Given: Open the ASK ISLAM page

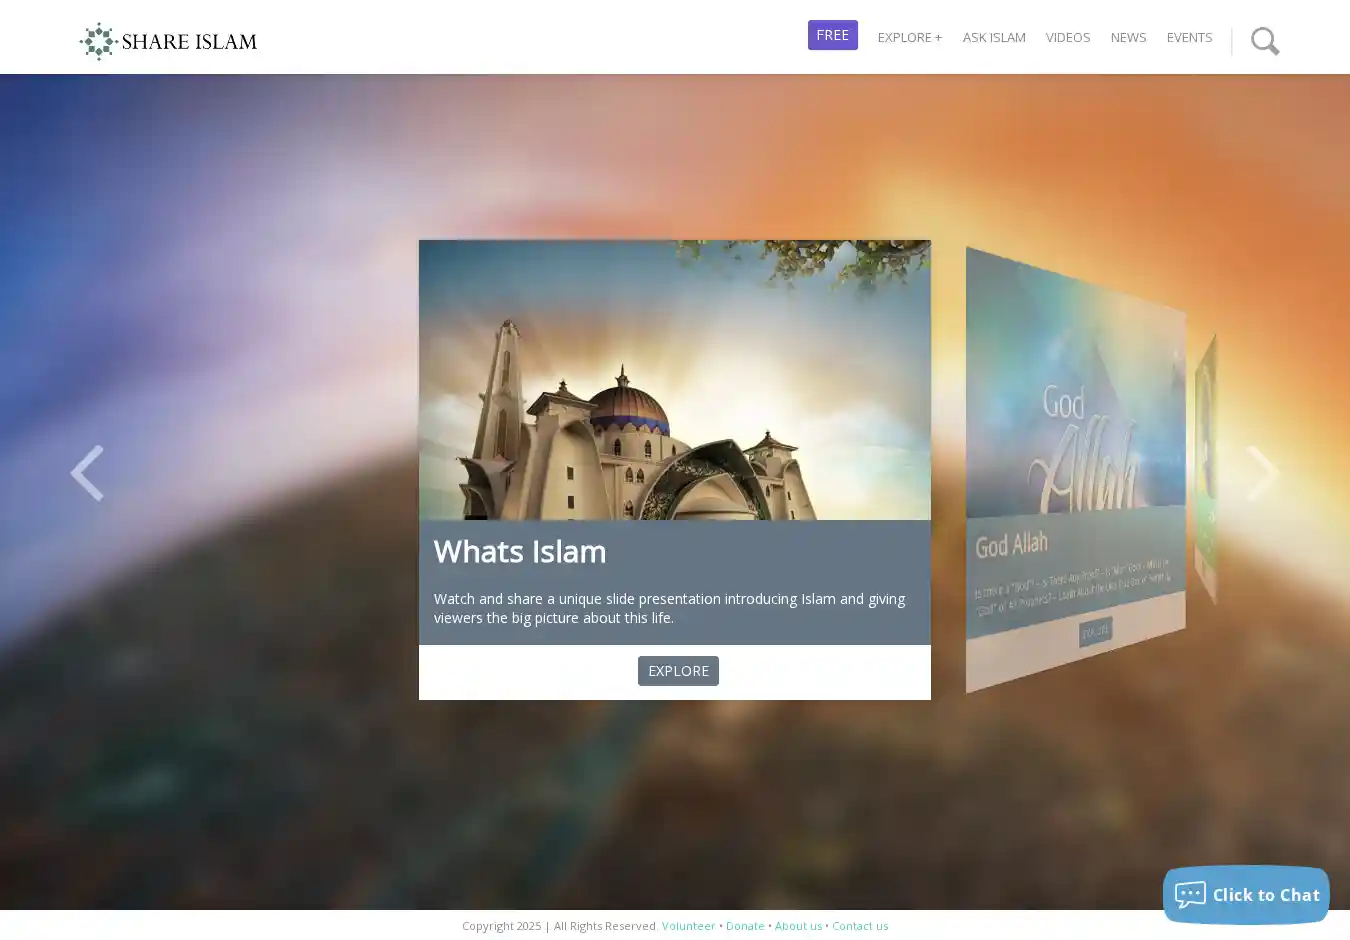Looking at the screenshot, I should pyautogui.click(x=994, y=37).
